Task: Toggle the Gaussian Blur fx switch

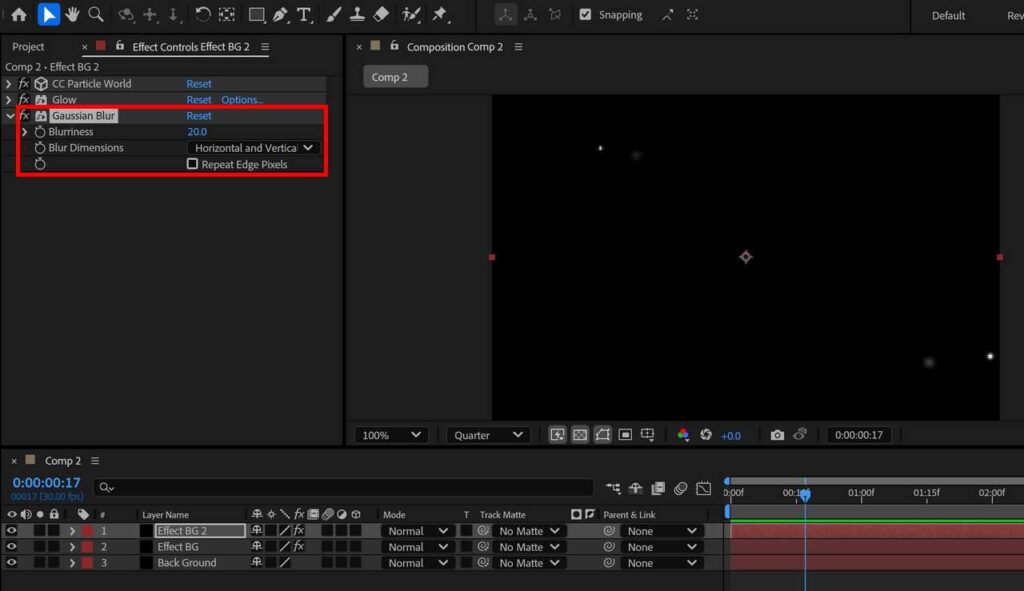Action: pyautogui.click(x=24, y=116)
